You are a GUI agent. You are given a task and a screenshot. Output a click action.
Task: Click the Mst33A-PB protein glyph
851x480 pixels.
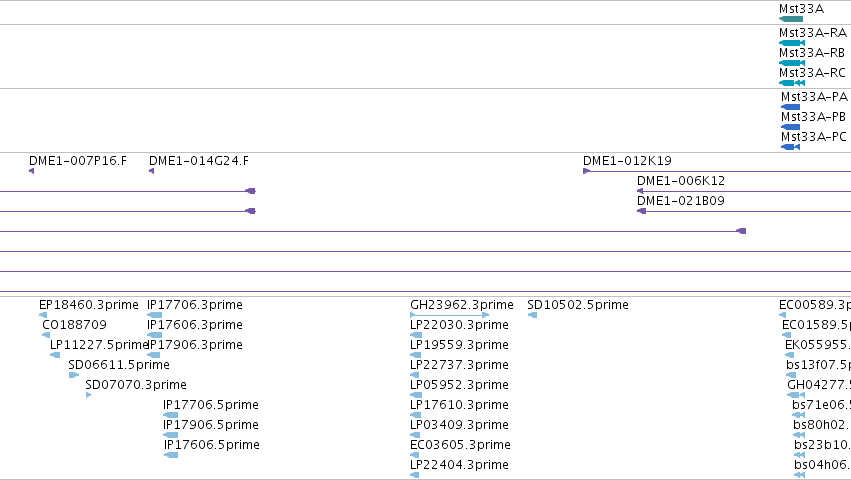point(790,127)
